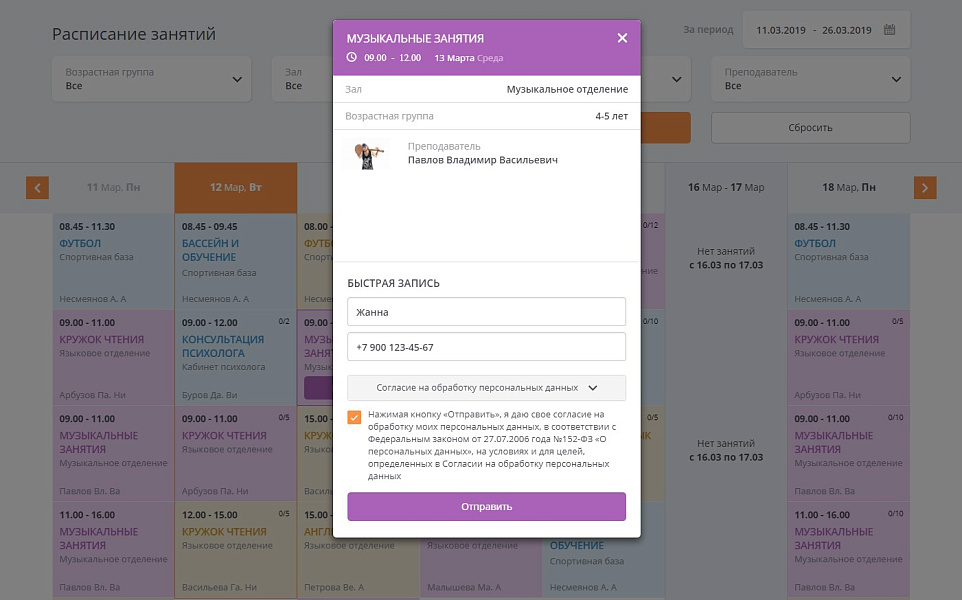Close the Музыкальные занятия popup
The height and width of the screenshot is (600, 962).
pyautogui.click(x=622, y=38)
